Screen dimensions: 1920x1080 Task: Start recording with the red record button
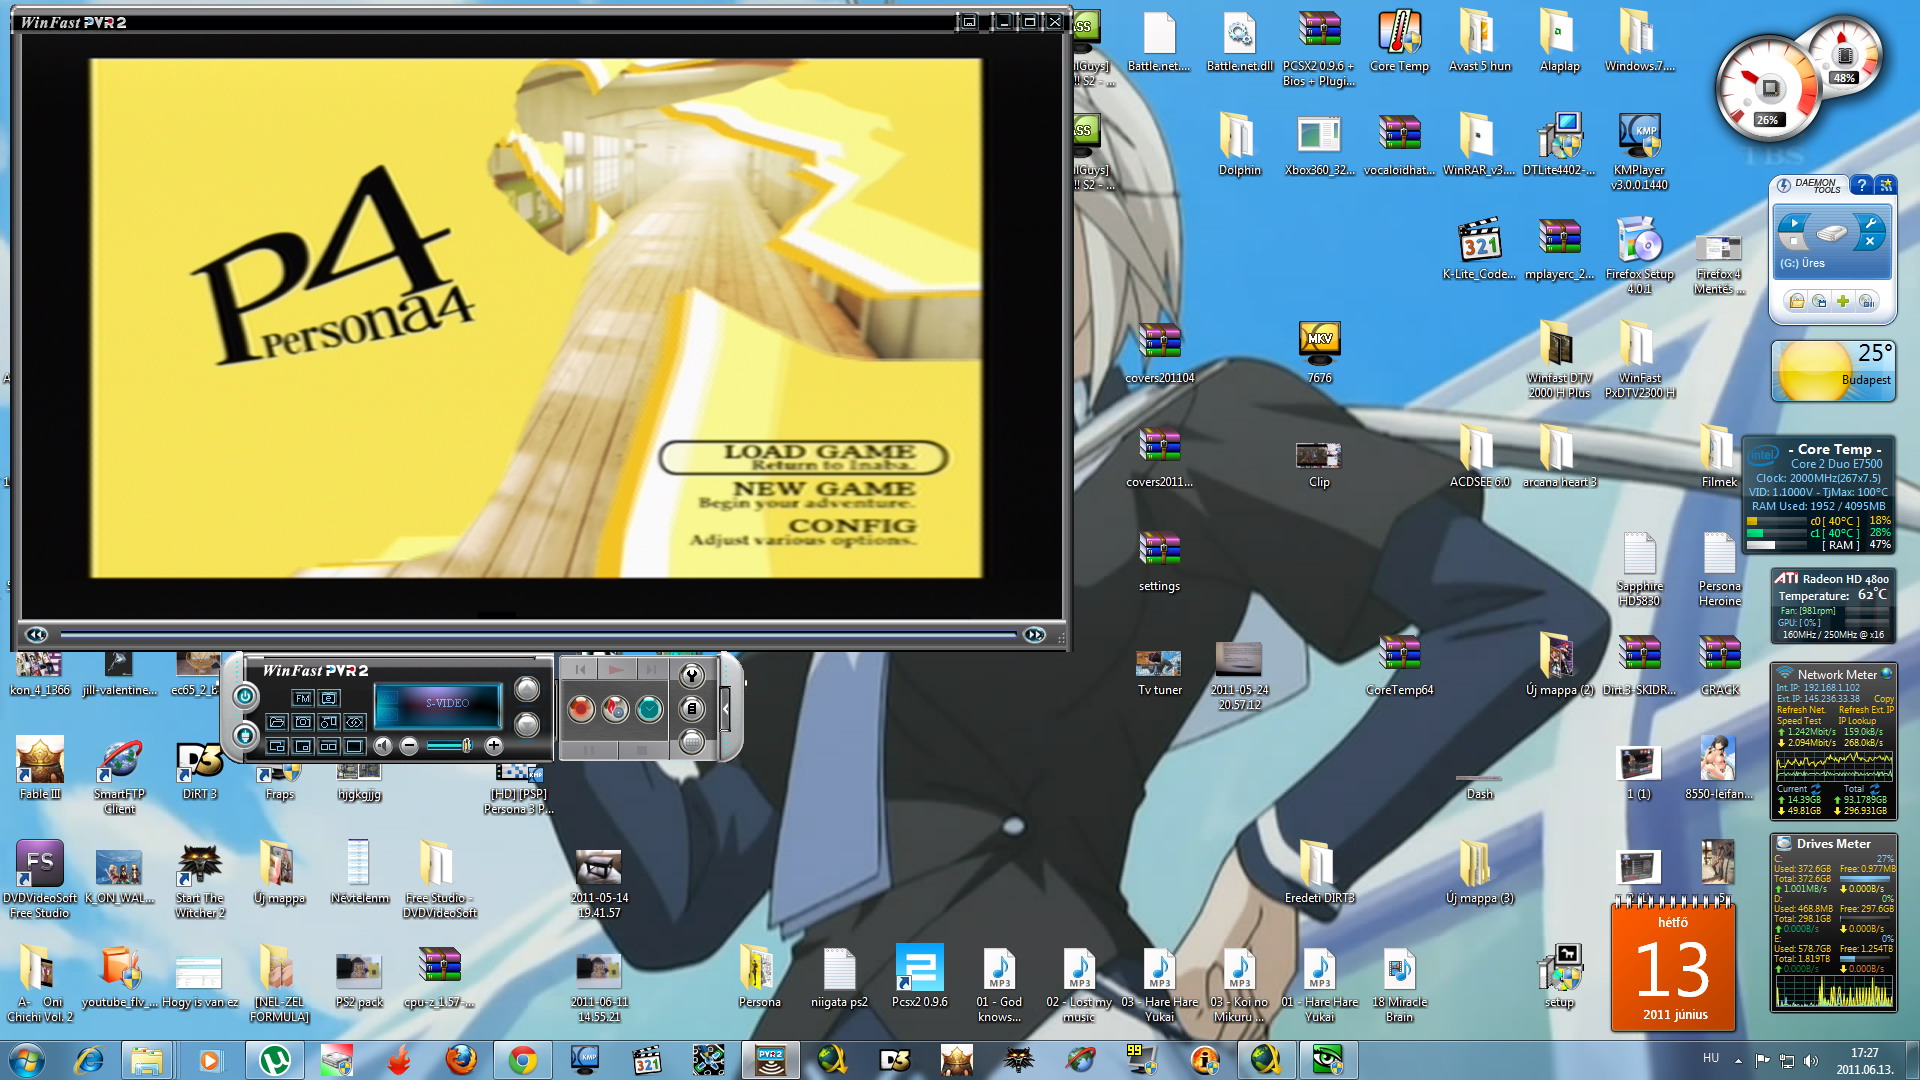(x=581, y=709)
